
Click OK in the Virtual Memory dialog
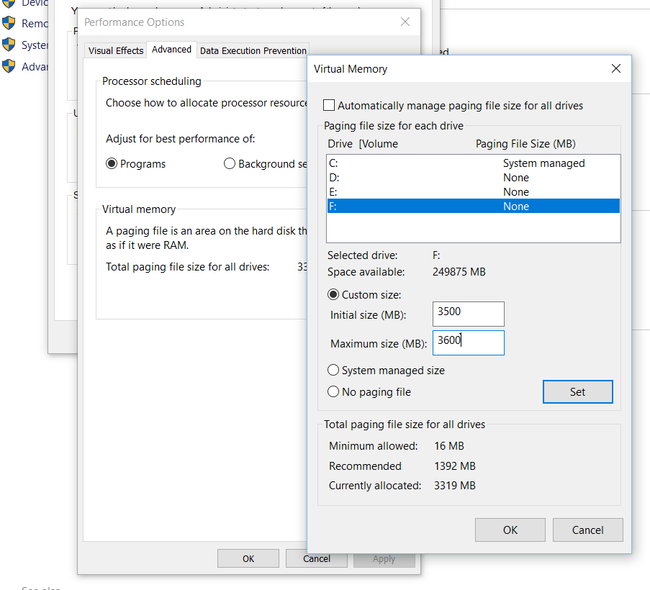tap(510, 530)
